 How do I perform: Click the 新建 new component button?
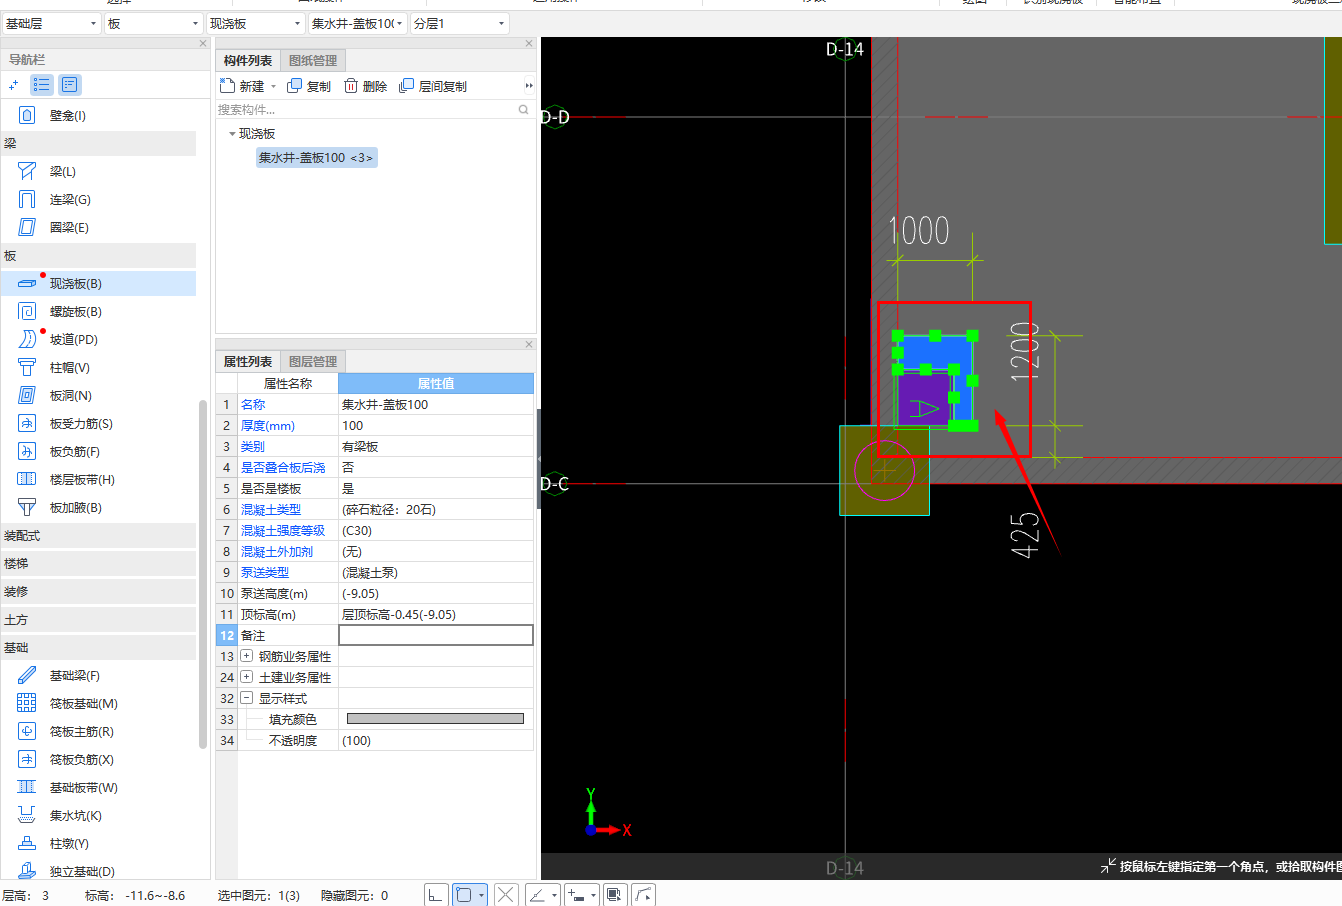[x=242, y=86]
